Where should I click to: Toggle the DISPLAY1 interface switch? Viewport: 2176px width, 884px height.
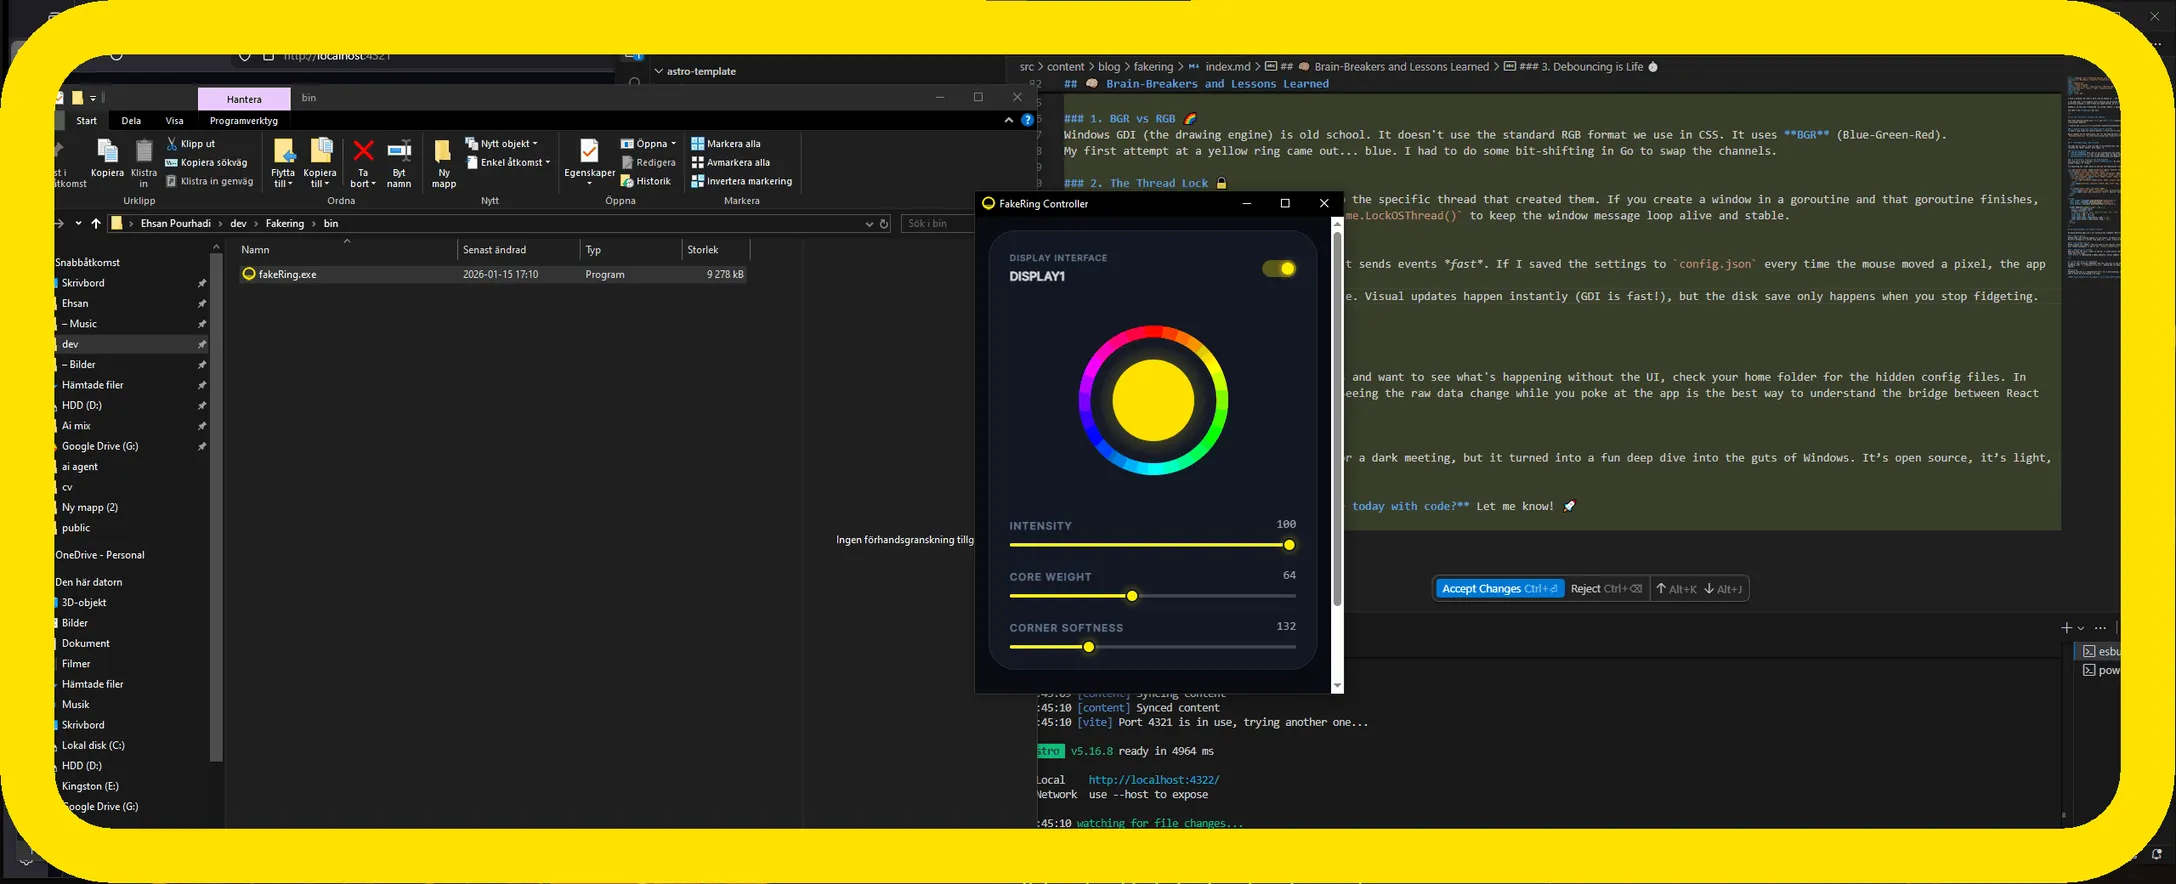coord(1279,269)
